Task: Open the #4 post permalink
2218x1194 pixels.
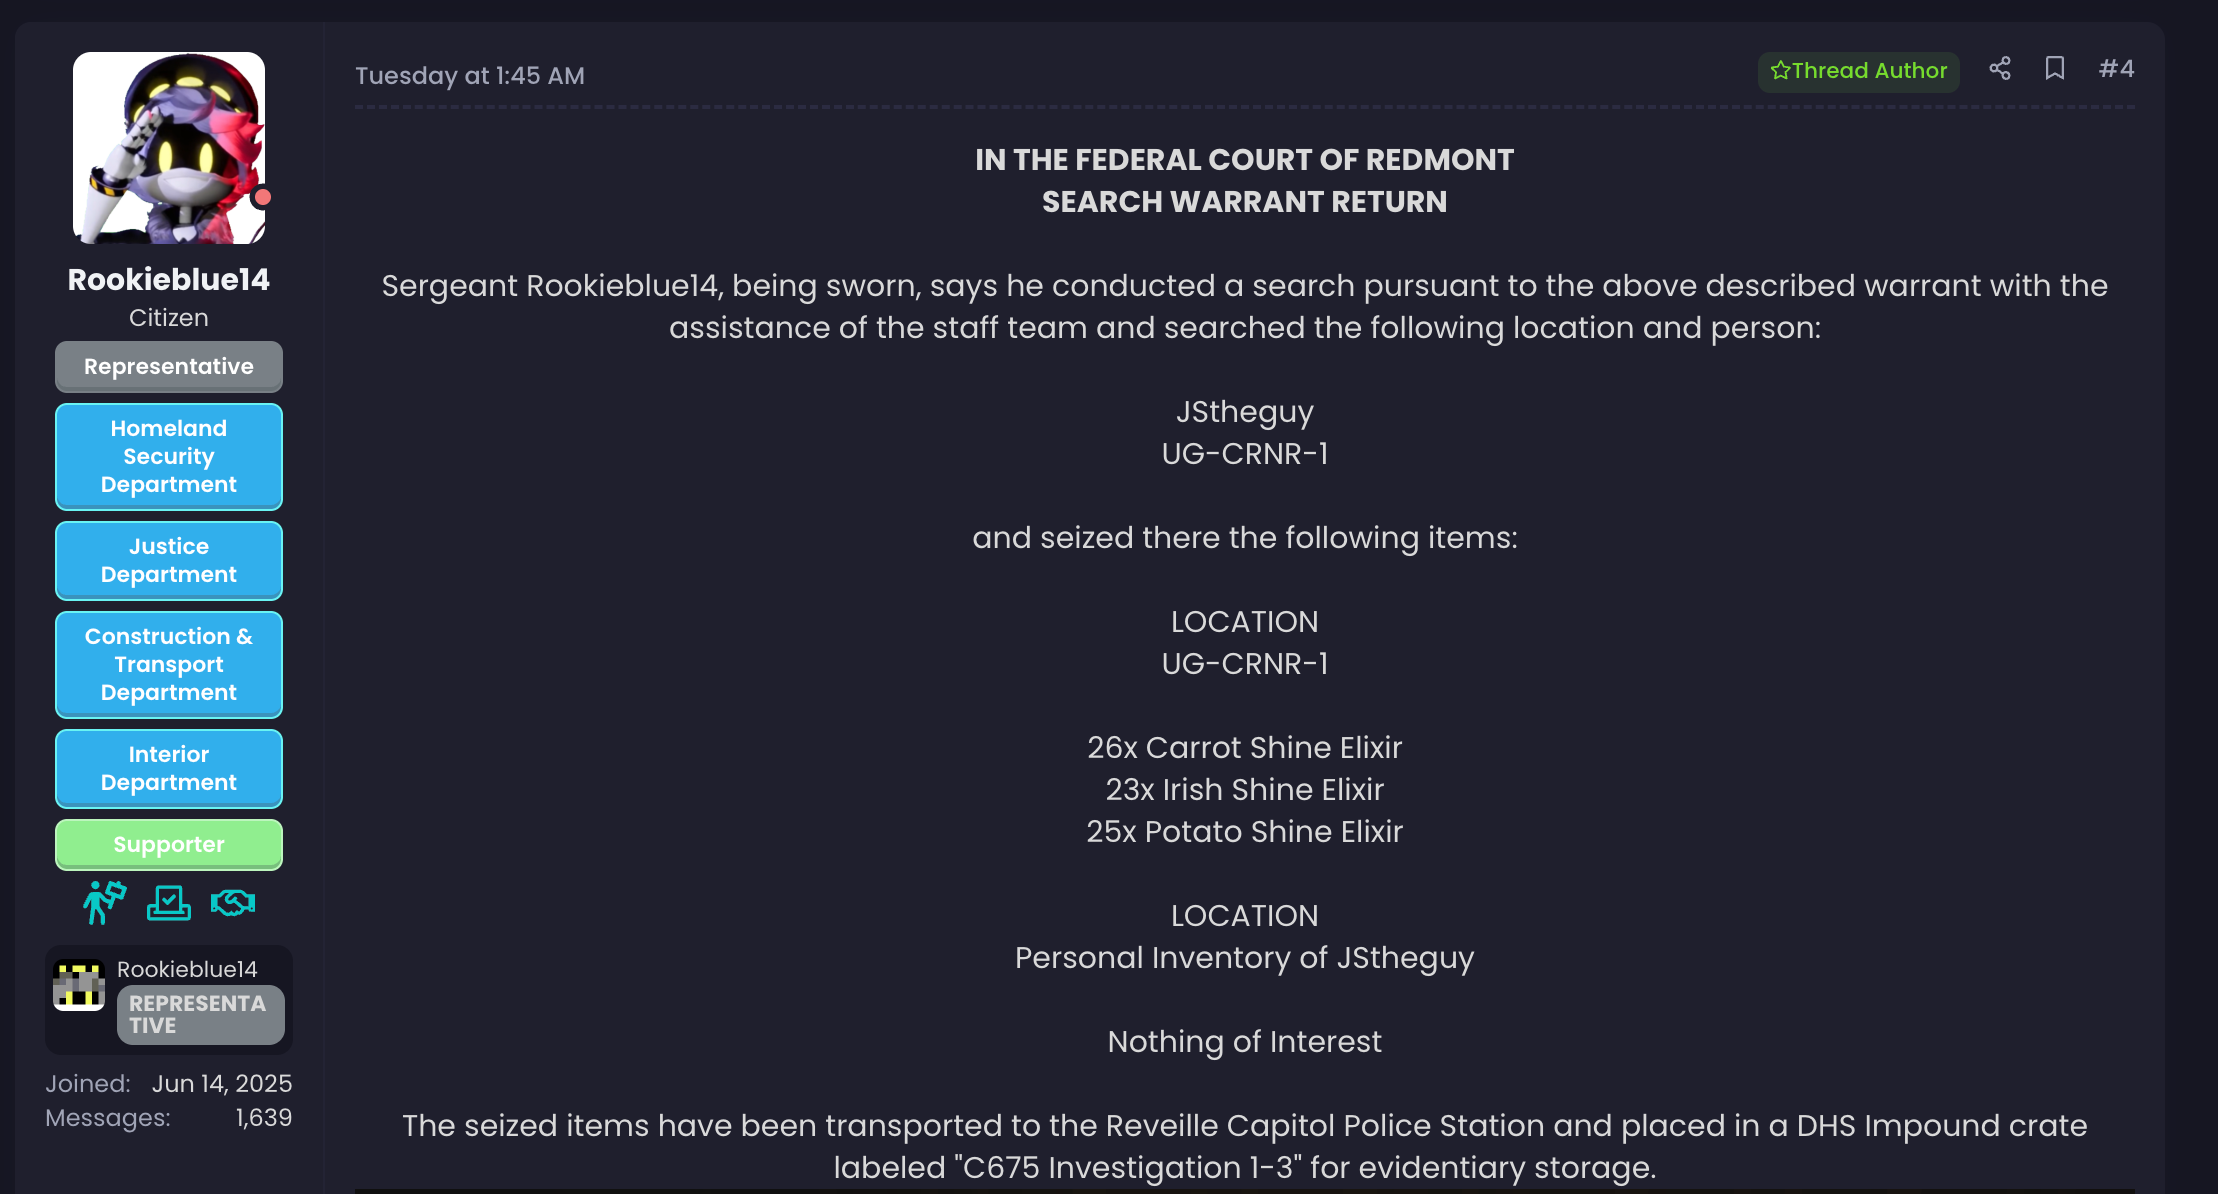Action: tap(2116, 69)
